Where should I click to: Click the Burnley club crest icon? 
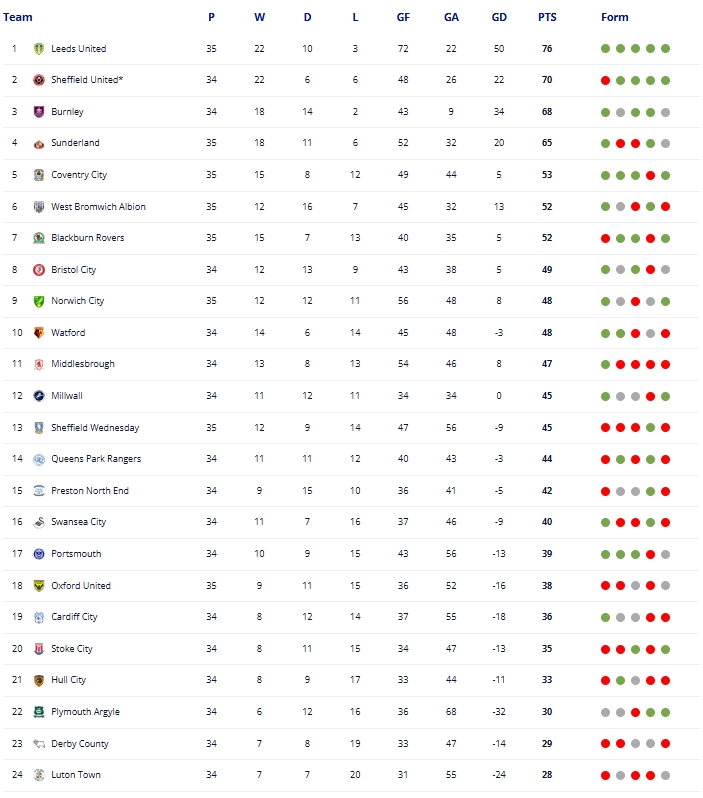(39, 112)
